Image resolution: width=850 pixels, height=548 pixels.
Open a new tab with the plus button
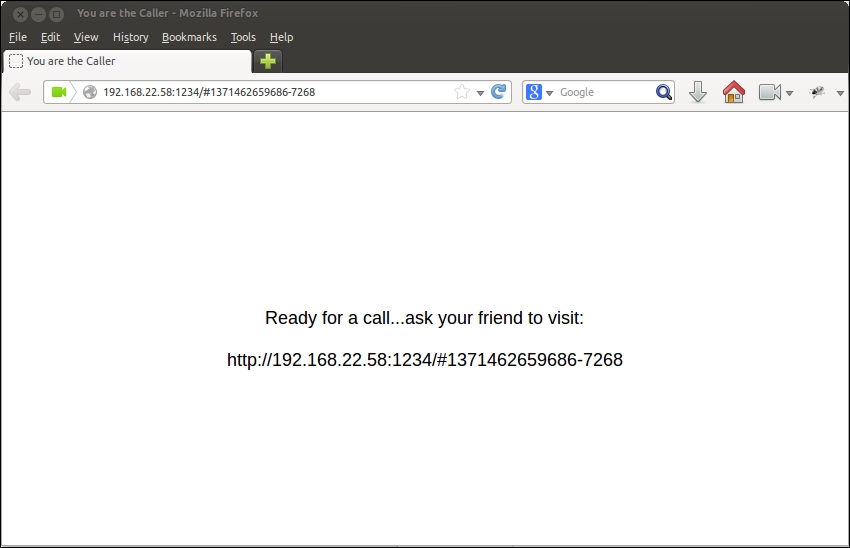click(x=268, y=61)
